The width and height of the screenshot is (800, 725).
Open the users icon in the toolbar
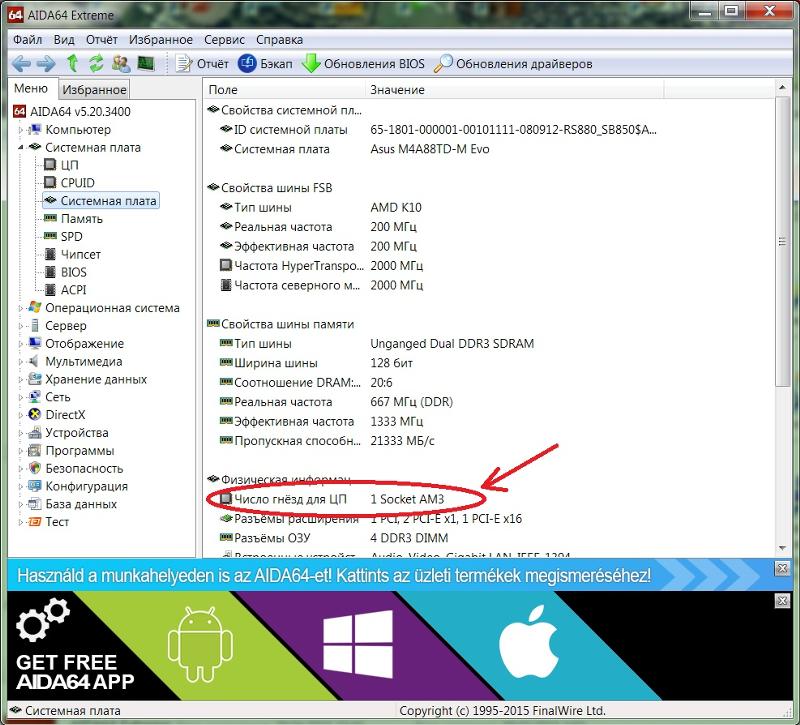121,63
